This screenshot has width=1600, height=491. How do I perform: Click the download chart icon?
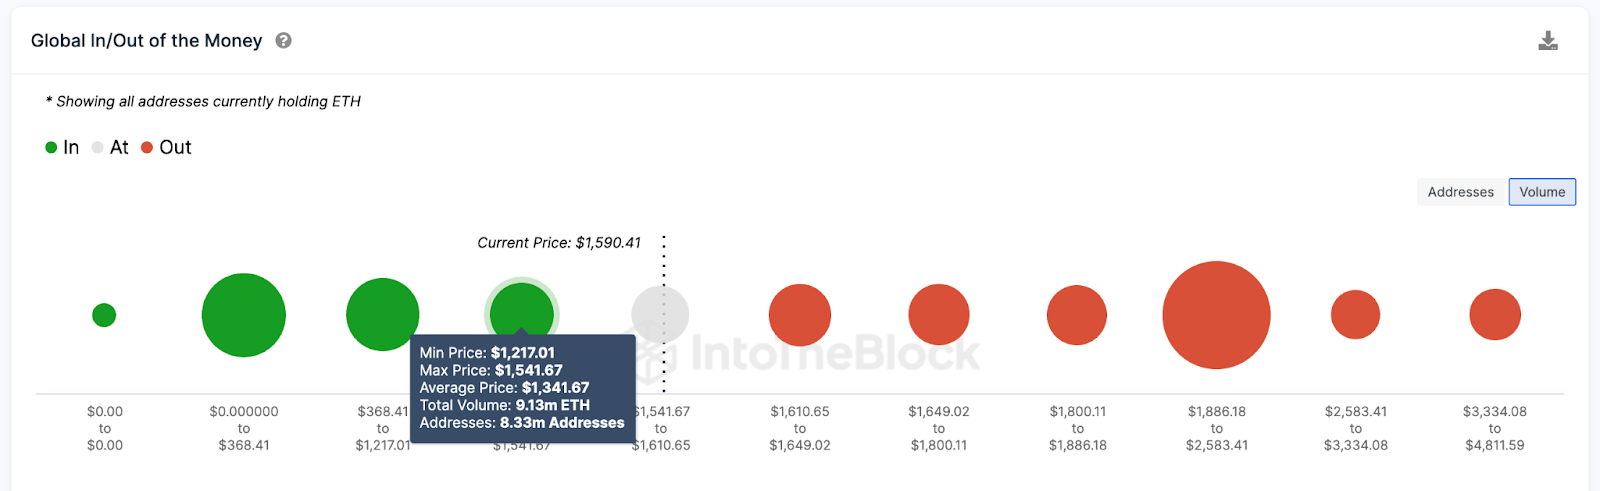[x=1547, y=41]
